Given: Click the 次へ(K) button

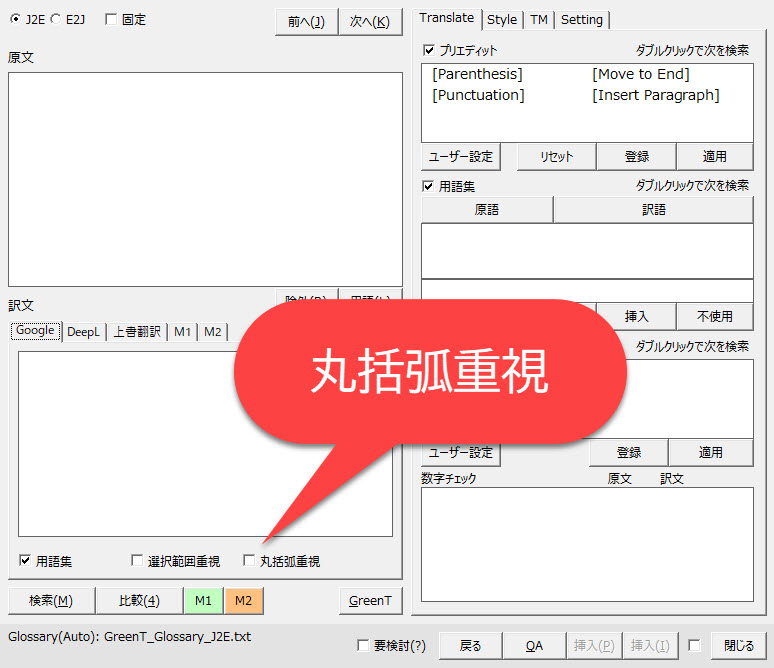Looking at the screenshot, I should tap(369, 22).
